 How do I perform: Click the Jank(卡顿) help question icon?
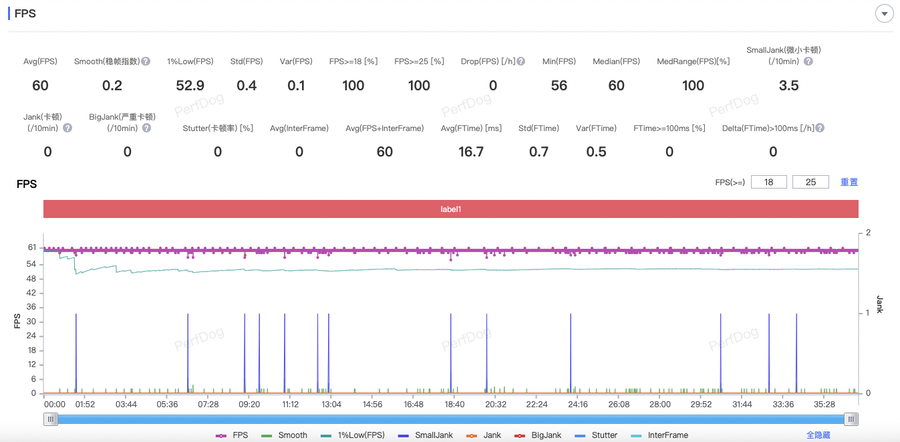tap(68, 129)
